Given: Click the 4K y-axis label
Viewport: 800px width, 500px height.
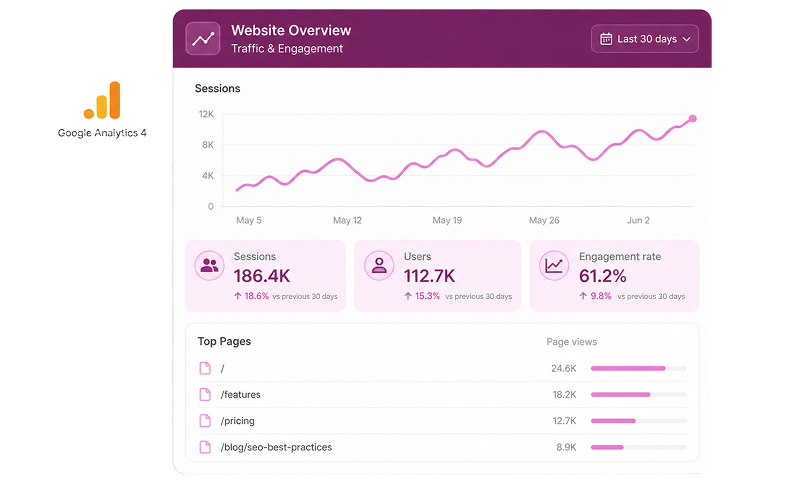Looking at the screenshot, I should tap(208, 176).
